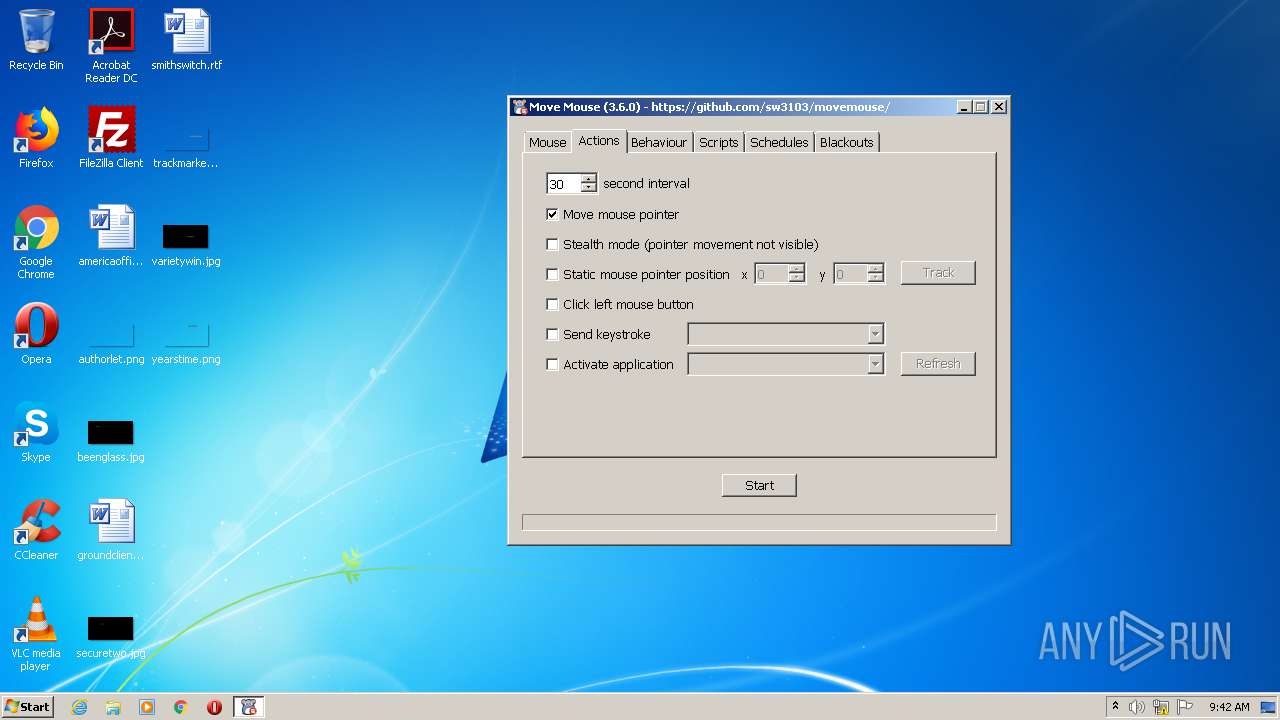This screenshot has height=720, width=1280.
Task: Enable Static mouse pointer position checkbox
Action: click(552, 274)
